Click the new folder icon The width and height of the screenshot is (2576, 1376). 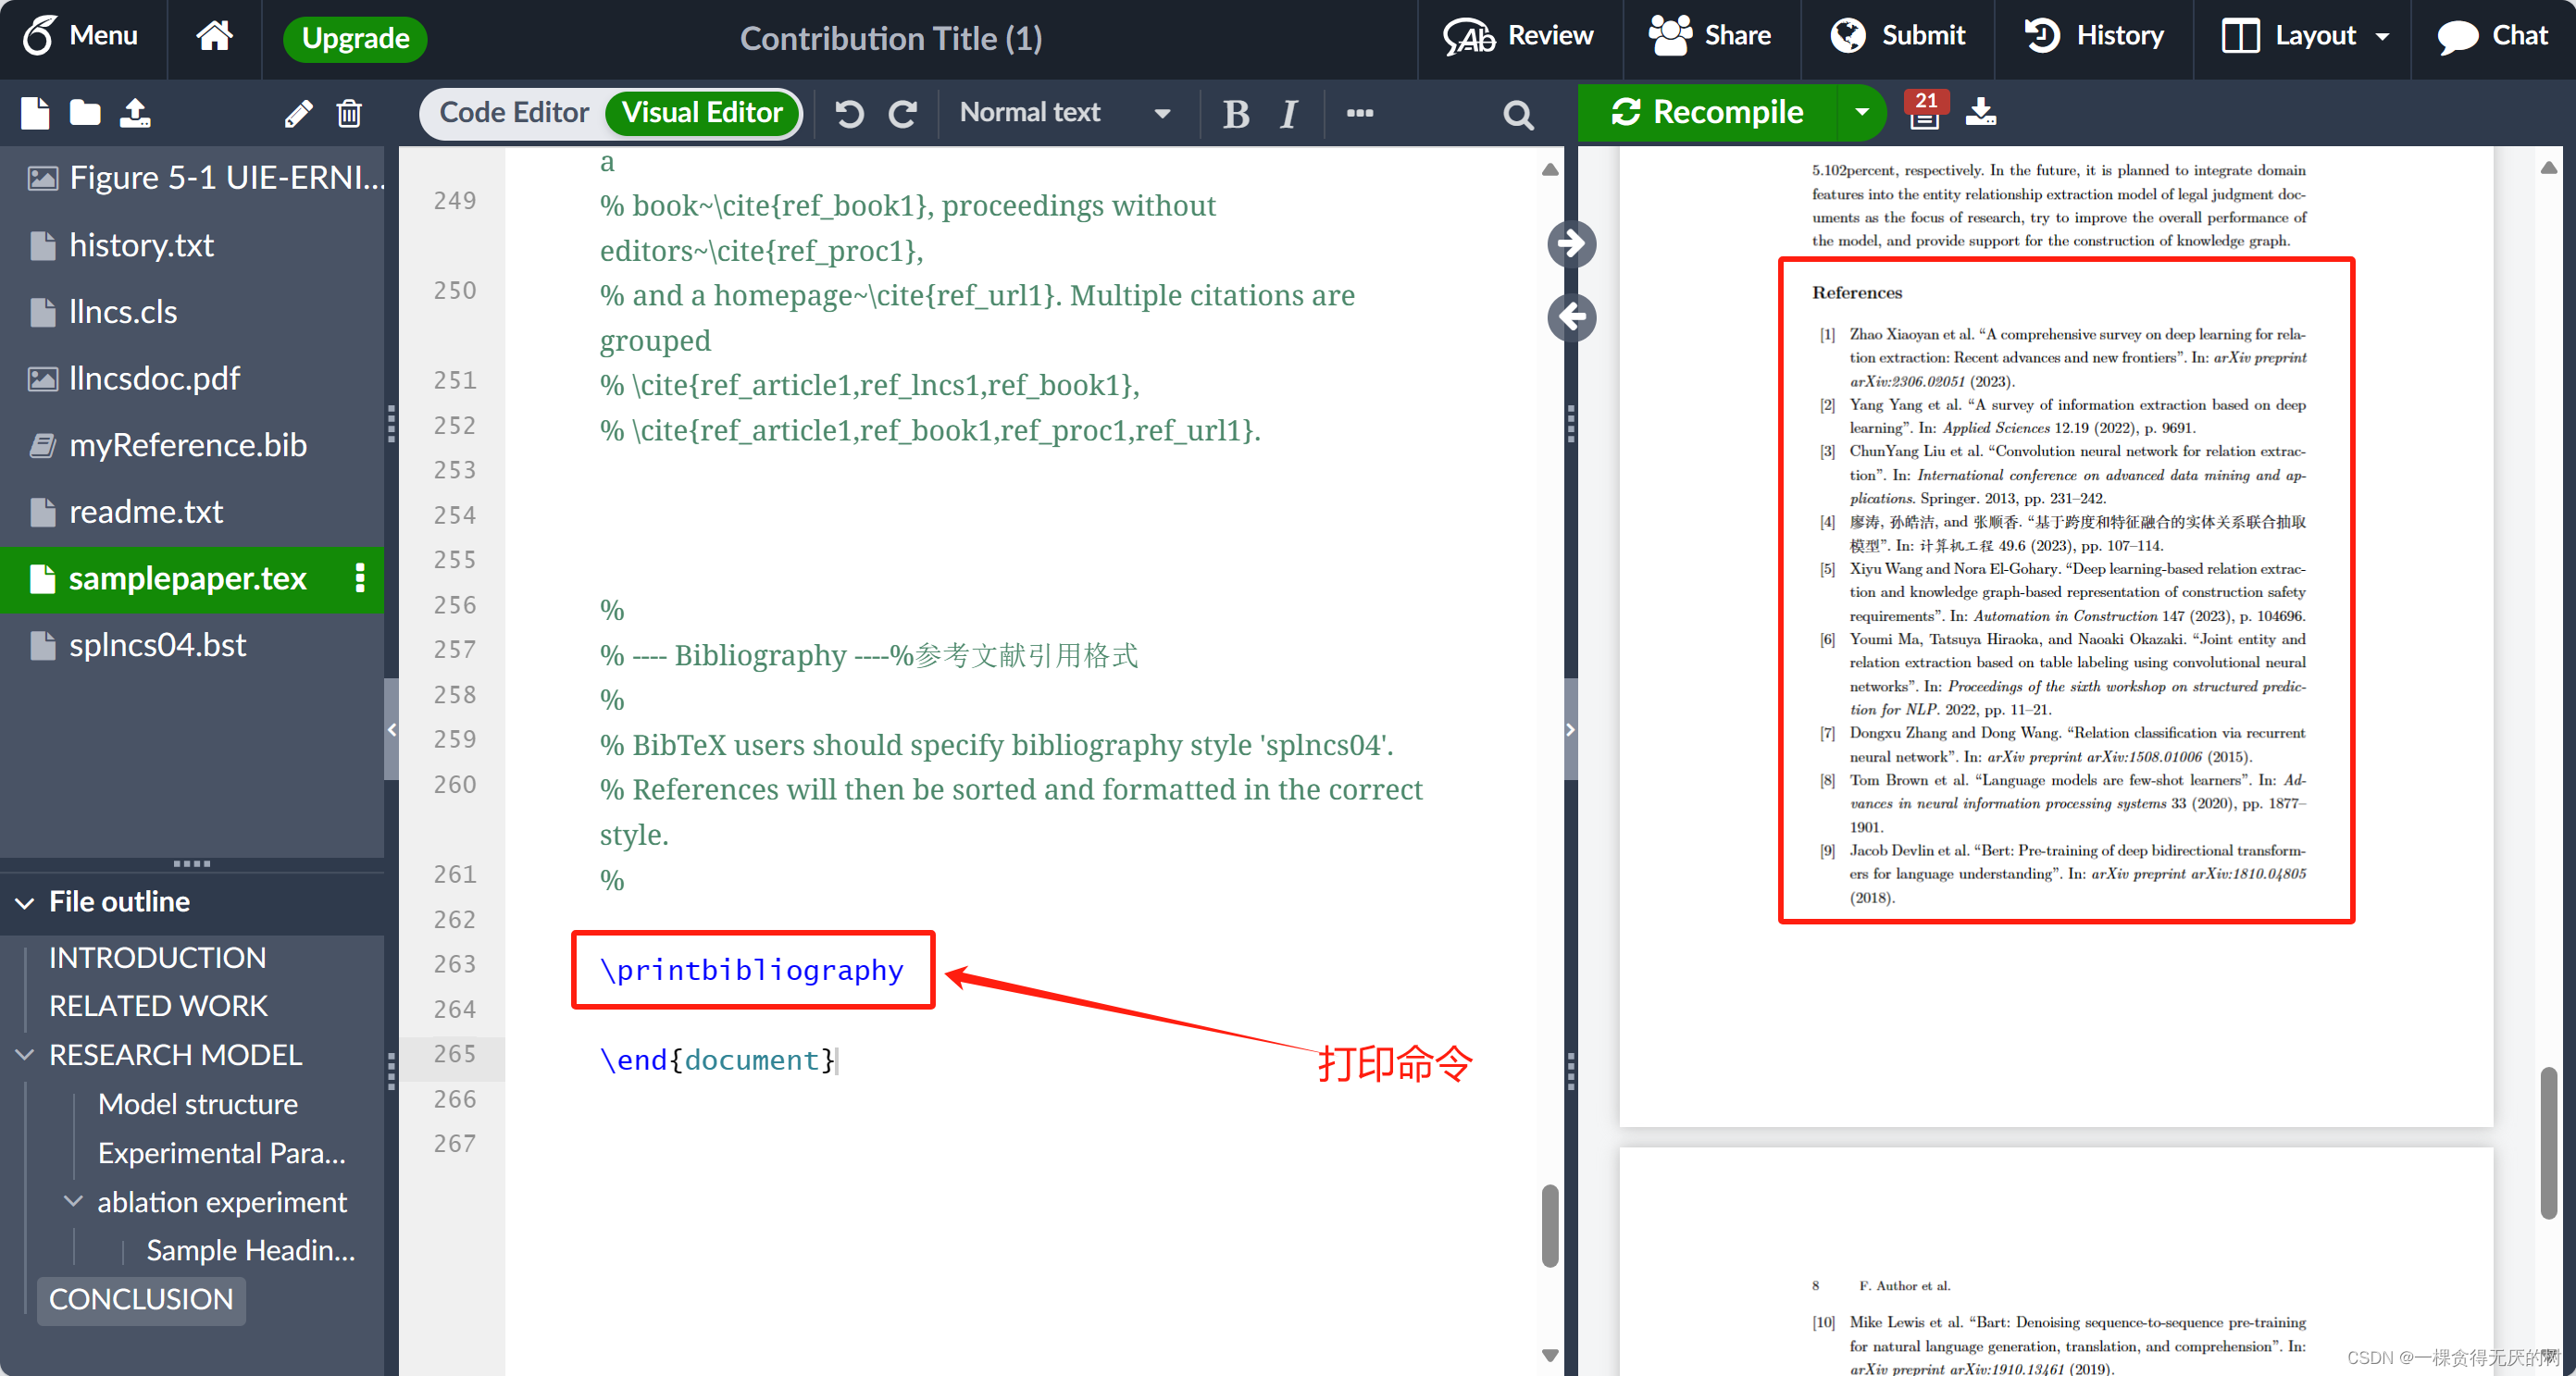coord(85,113)
